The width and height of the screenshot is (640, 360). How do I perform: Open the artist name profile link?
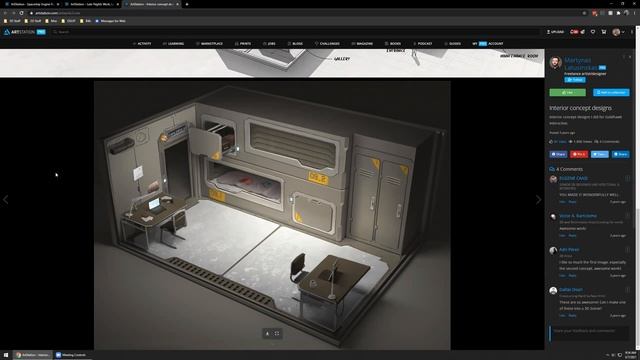coord(580,64)
